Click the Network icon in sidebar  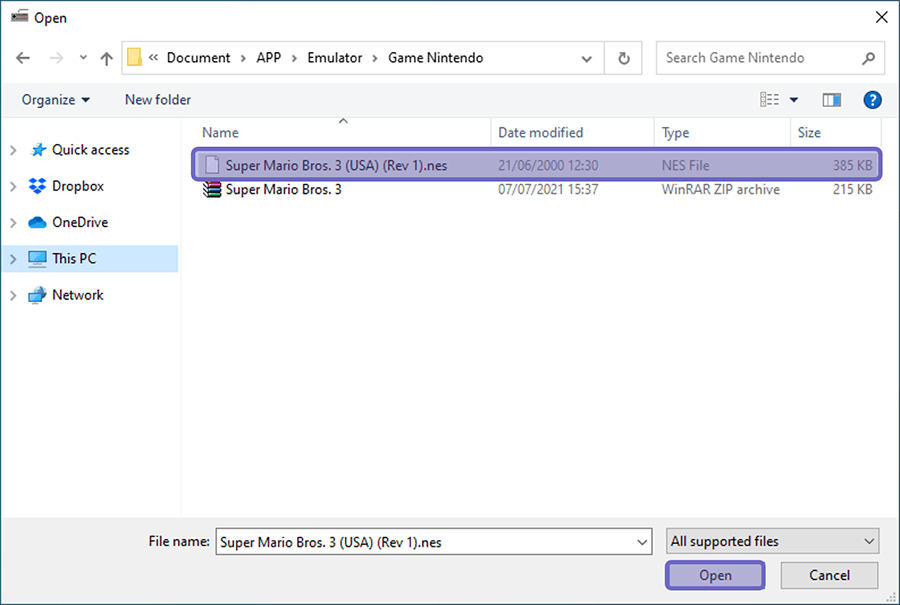click(37, 295)
